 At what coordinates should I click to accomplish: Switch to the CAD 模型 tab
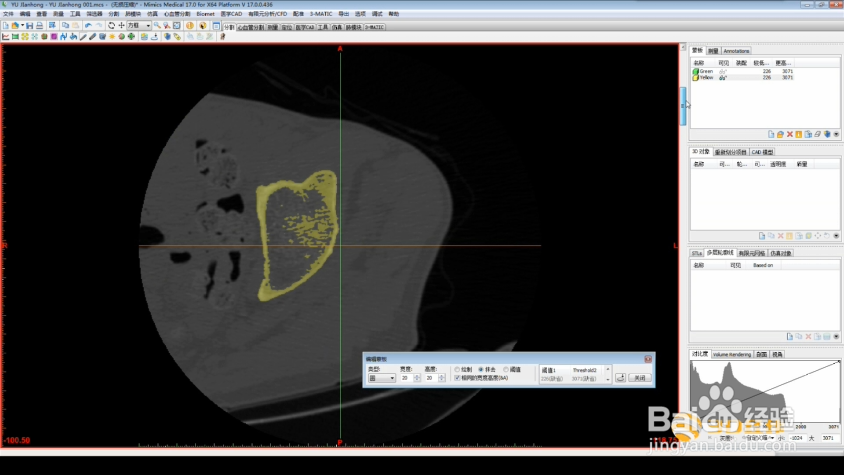(x=762, y=152)
